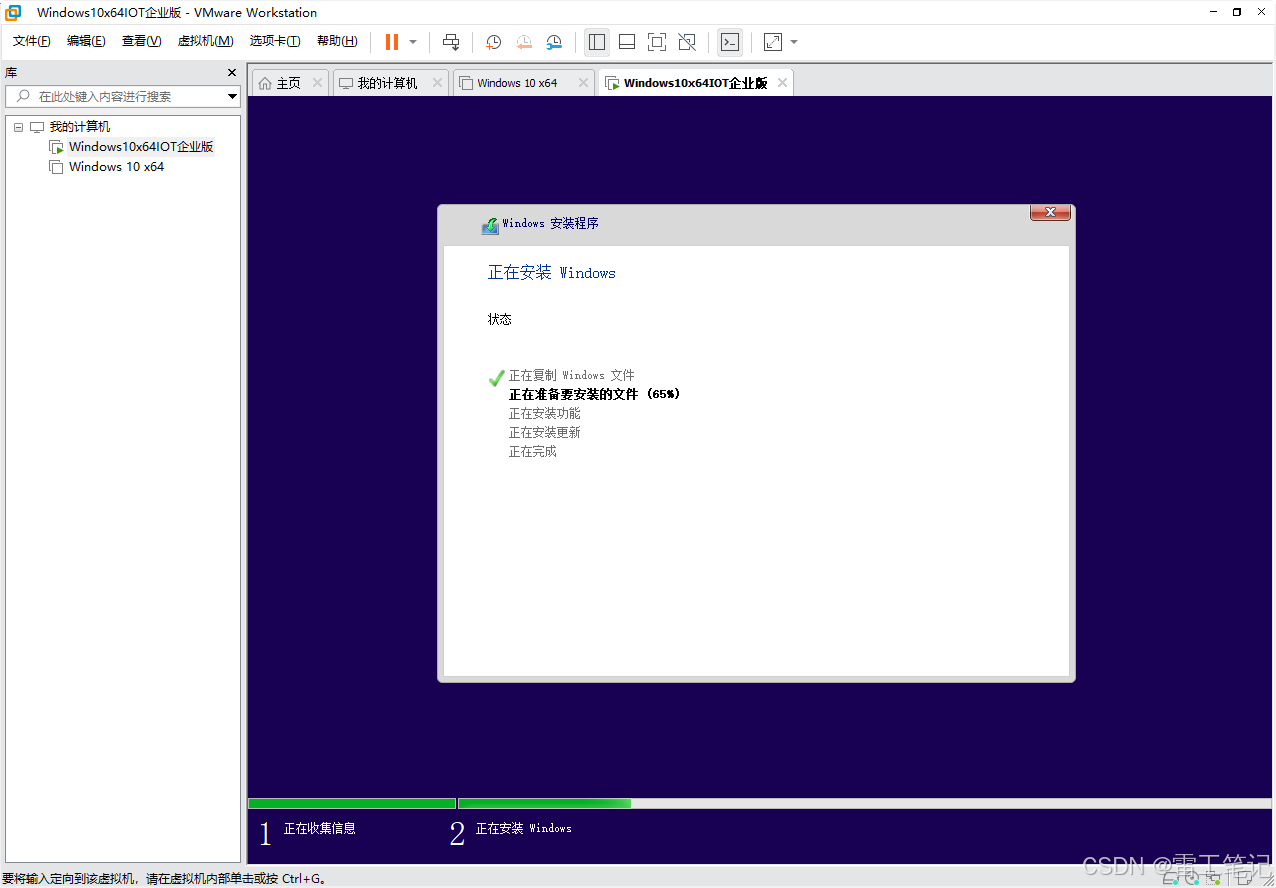
Task: Toggle the library sidebar view icon
Action: pos(597,42)
